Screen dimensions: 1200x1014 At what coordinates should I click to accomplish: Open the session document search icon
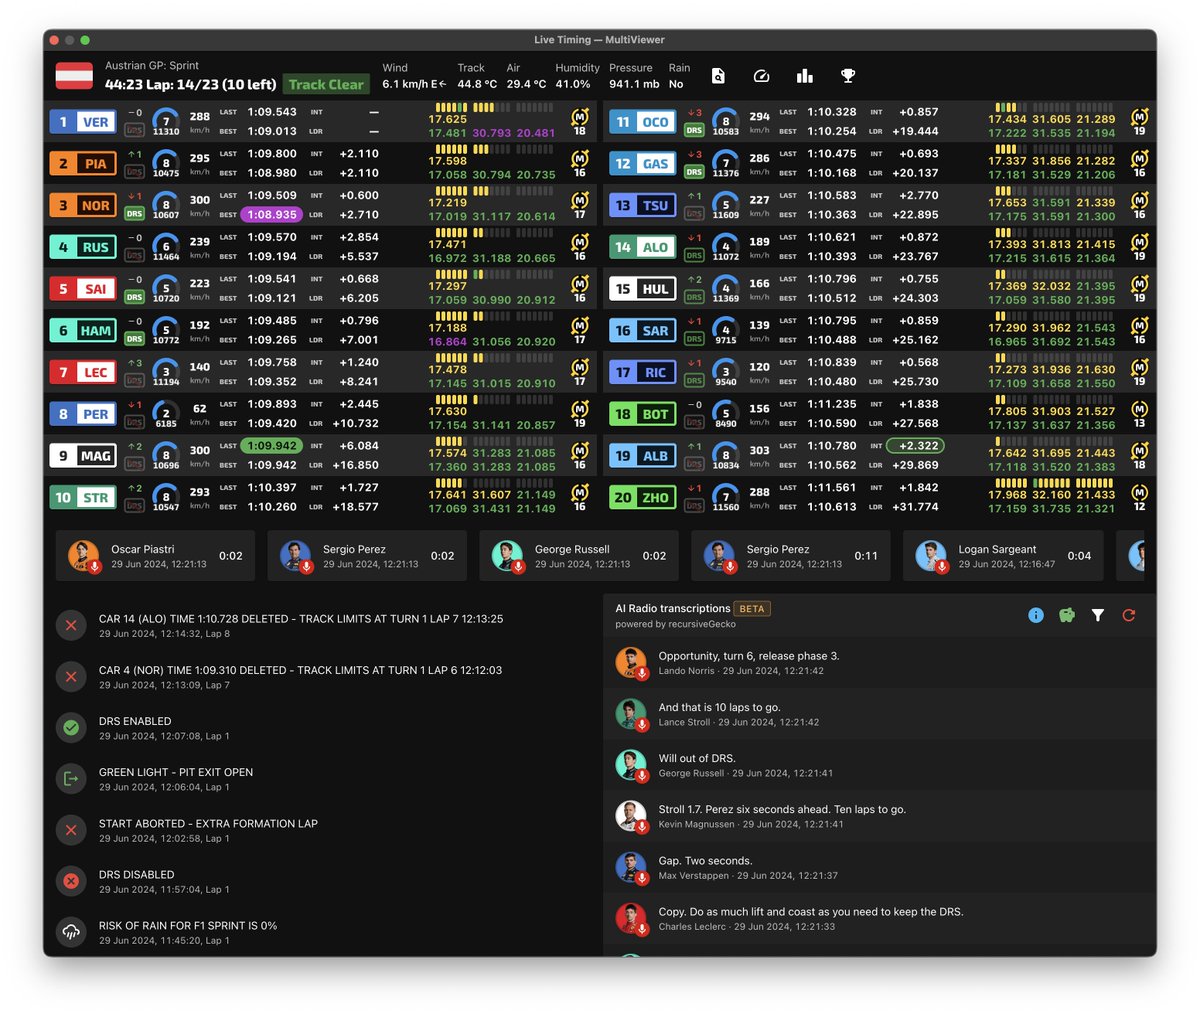[718, 76]
